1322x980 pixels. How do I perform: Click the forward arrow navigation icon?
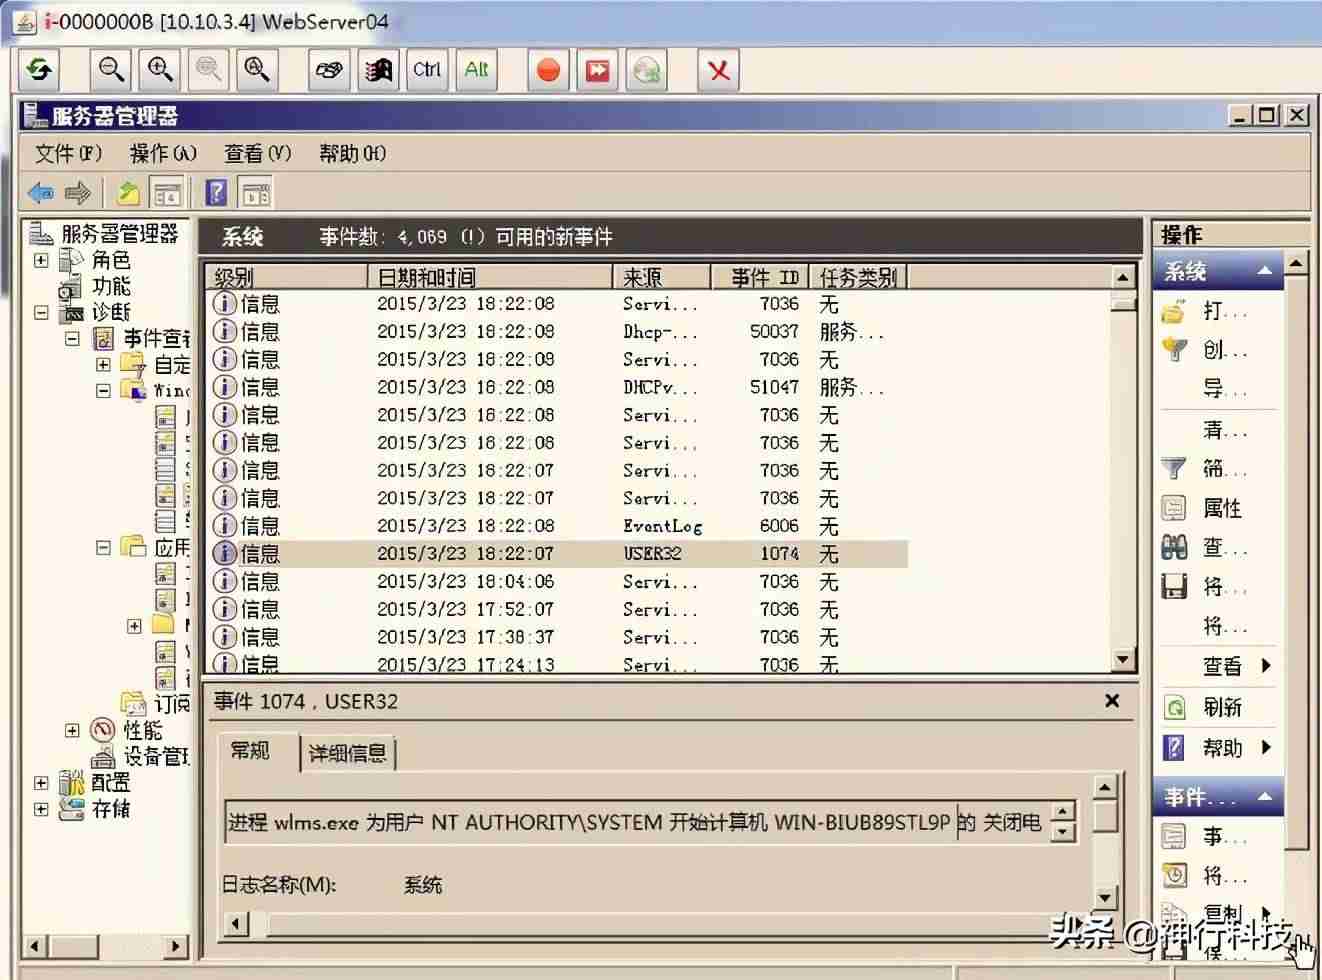pos(78,192)
